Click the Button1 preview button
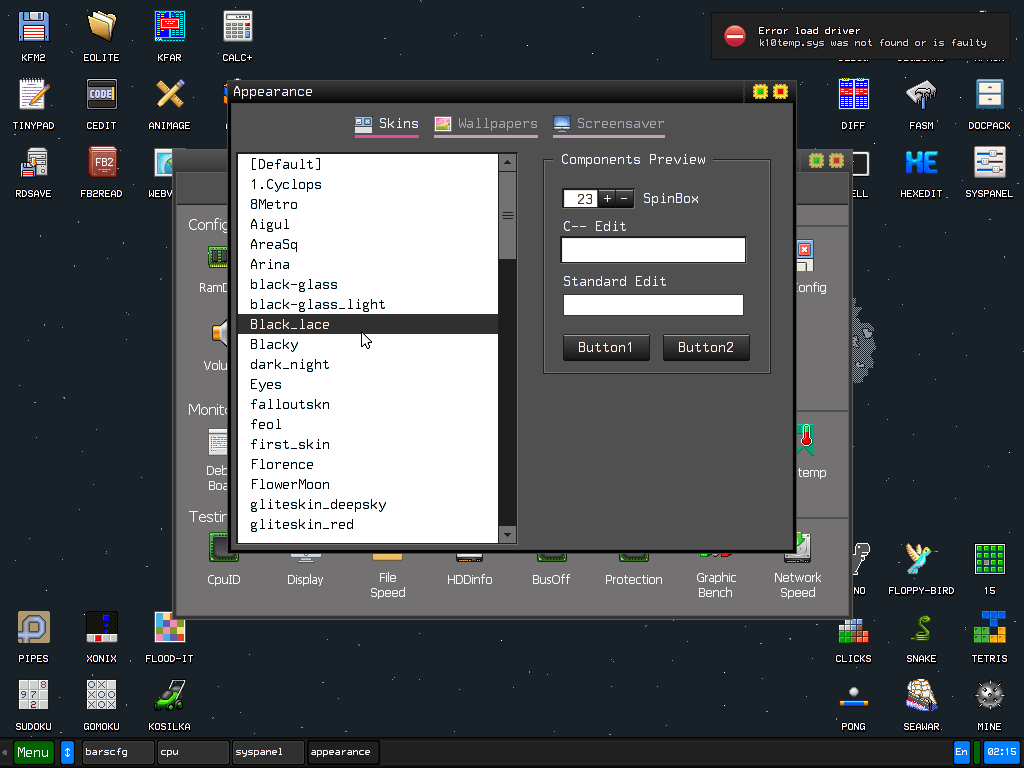 606,347
